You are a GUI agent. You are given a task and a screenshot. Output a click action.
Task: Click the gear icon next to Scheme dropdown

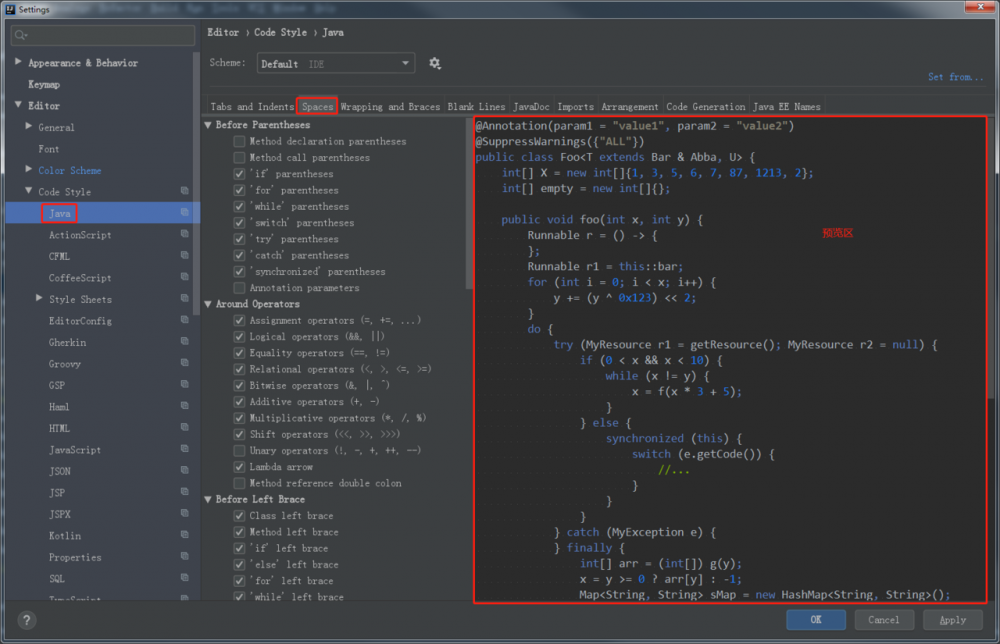(x=435, y=63)
